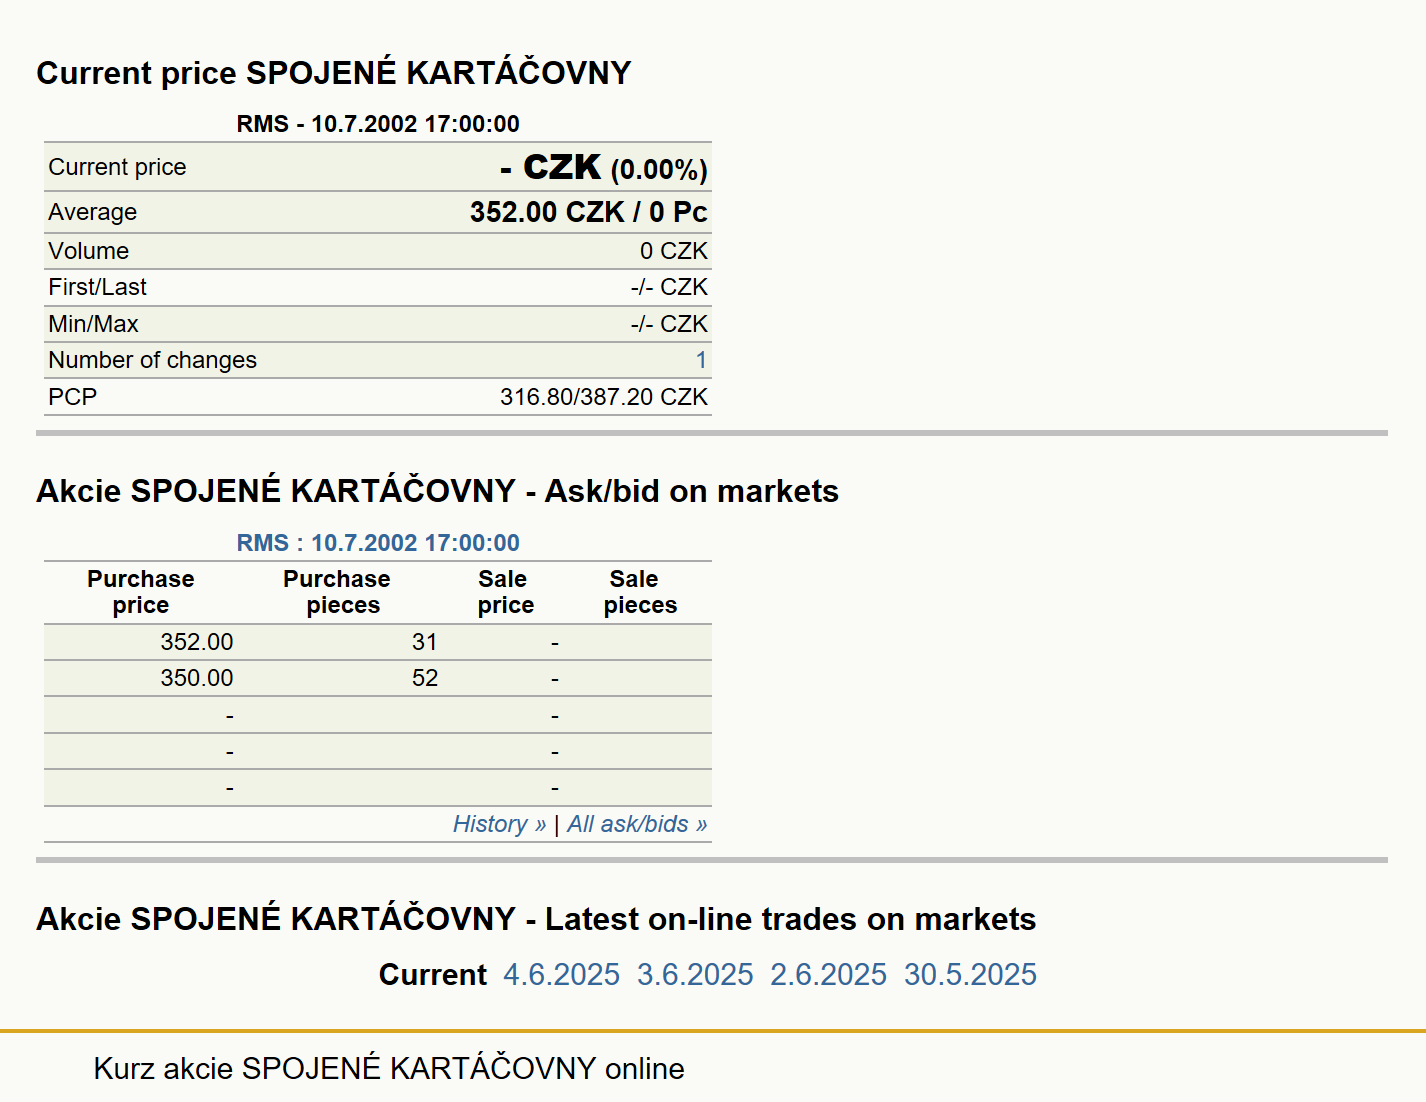This screenshot has width=1426, height=1102.
Task: Click the Current price value (0.00%)
Action: (659, 170)
